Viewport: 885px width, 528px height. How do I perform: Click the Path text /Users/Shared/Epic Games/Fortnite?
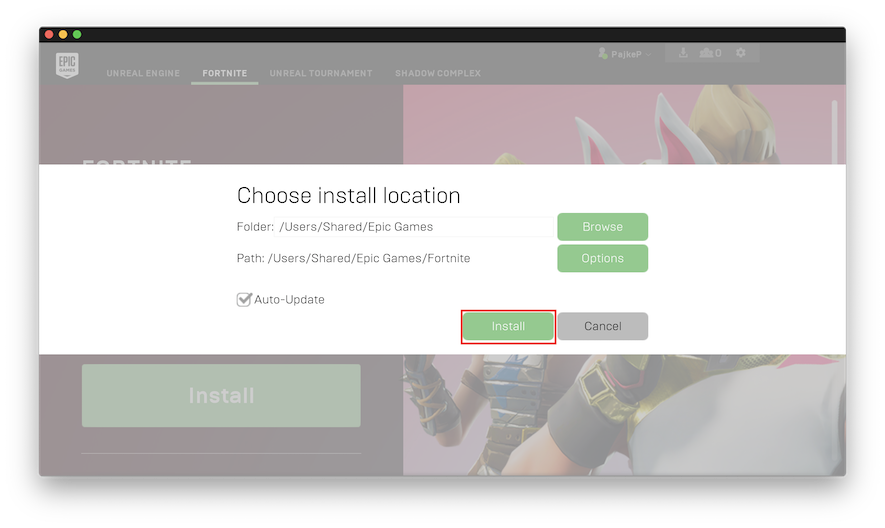[369, 258]
